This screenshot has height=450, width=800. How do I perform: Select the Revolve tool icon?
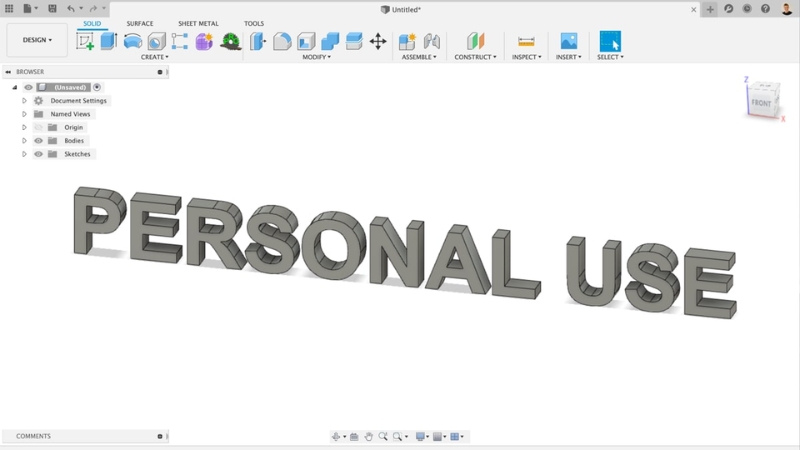[132, 41]
